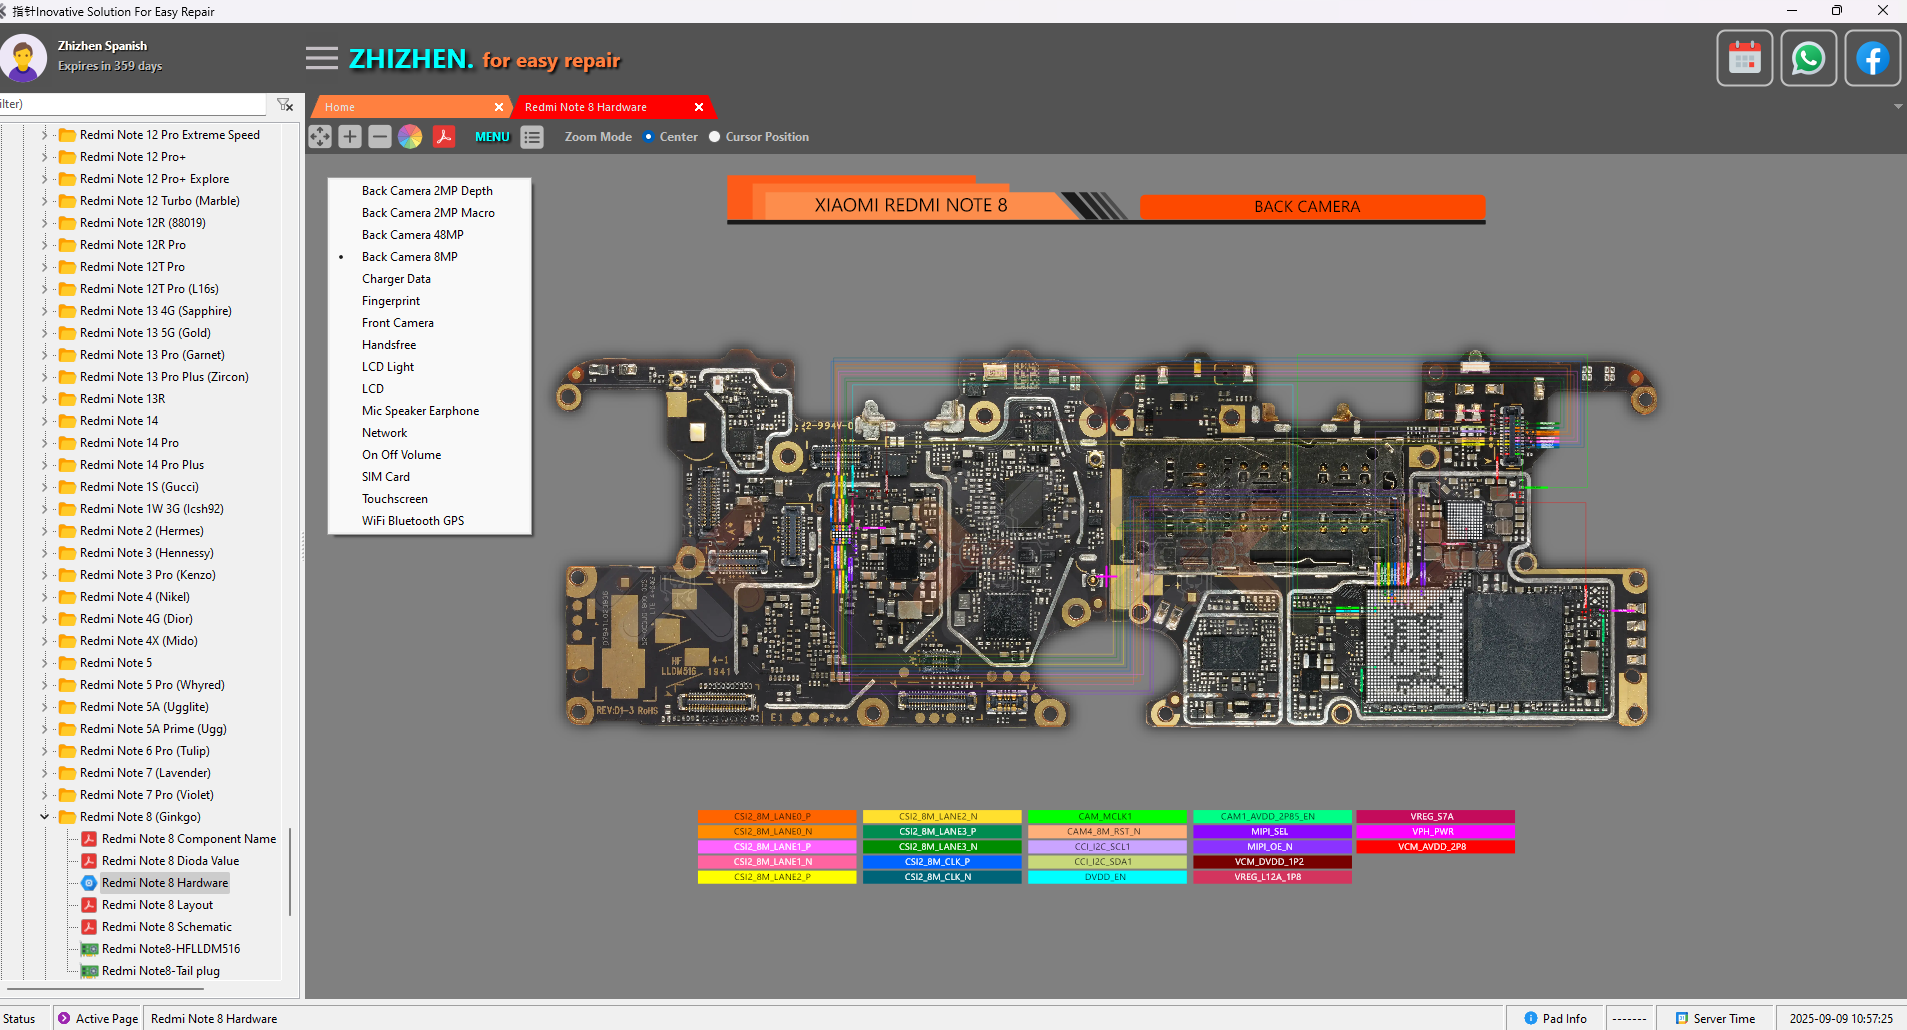
Task: Click PDF icon of Redmi Note 8 Schematic
Action: point(89,927)
